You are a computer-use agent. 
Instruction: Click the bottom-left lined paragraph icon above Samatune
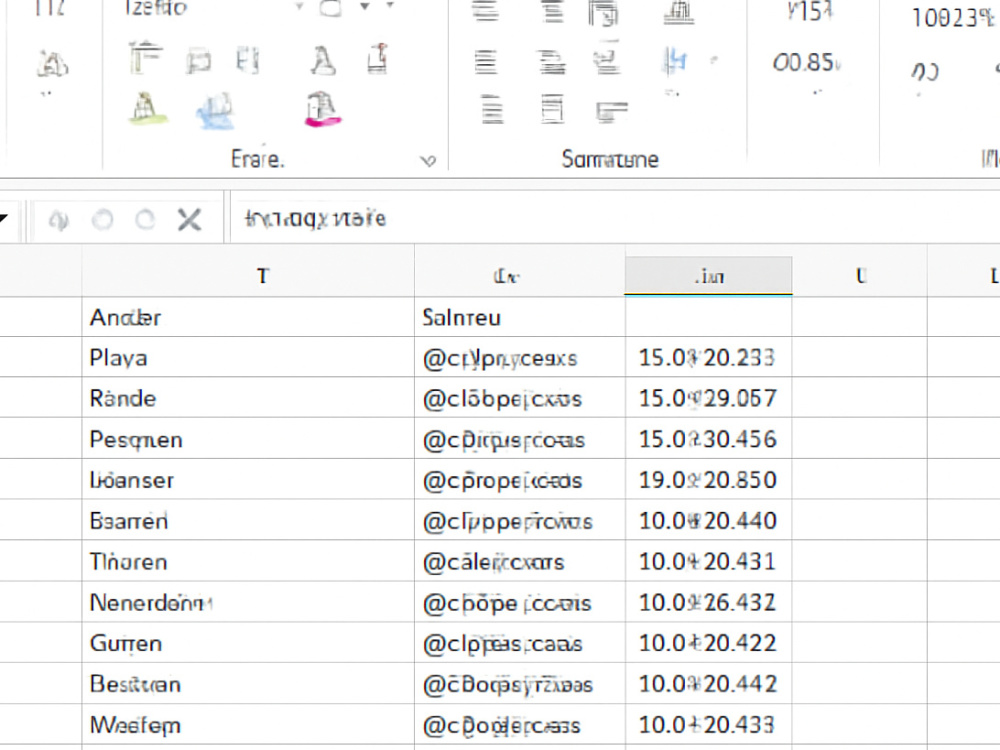click(x=492, y=108)
